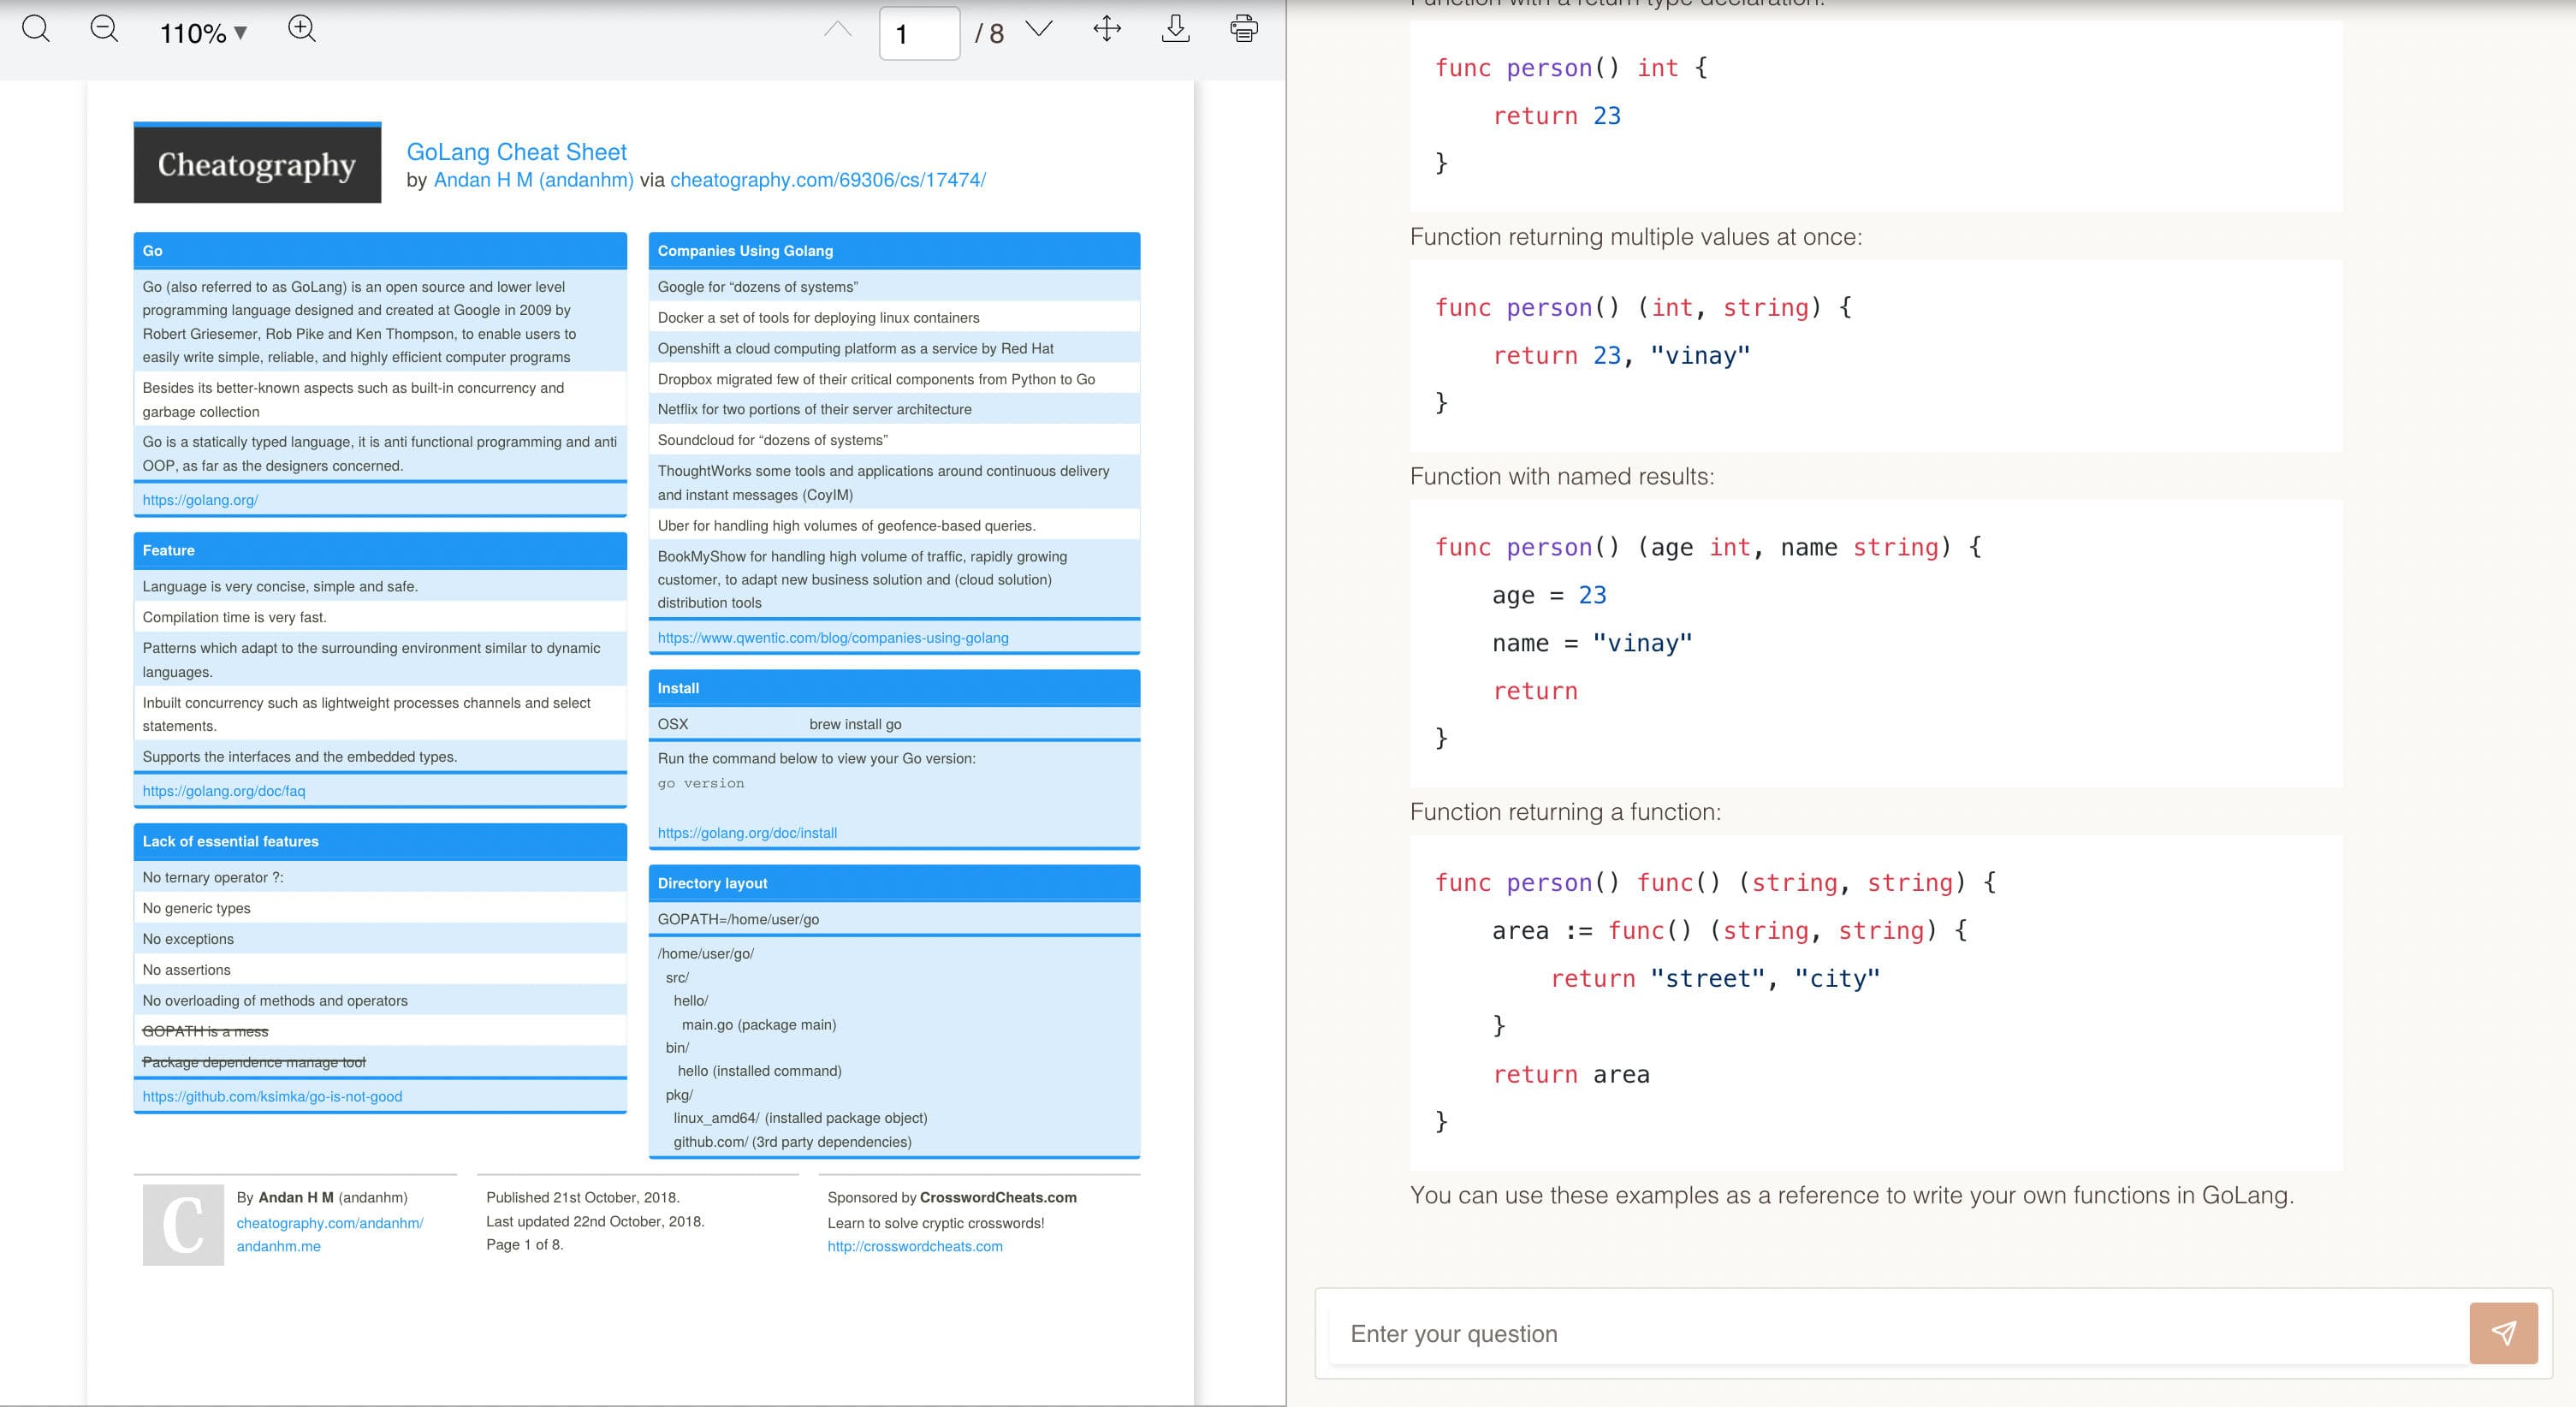Open cheatography.com/69306/cs/17474/ link
This screenshot has height=1407, width=2576.
pyautogui.click(x=828, y=180)
